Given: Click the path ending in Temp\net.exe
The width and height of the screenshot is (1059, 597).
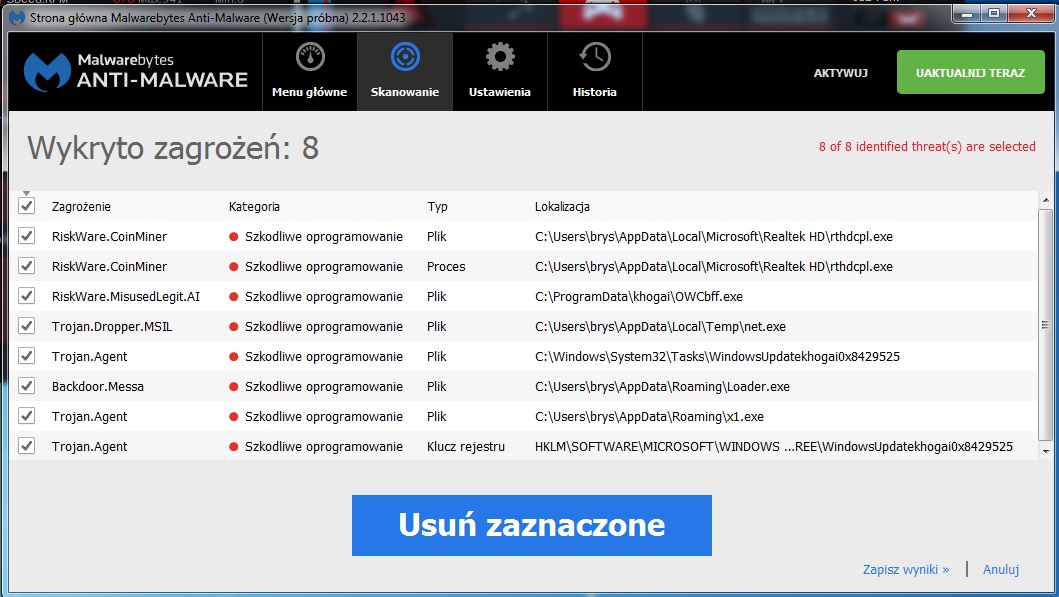Looking at the screenshot, I should 661,327.
